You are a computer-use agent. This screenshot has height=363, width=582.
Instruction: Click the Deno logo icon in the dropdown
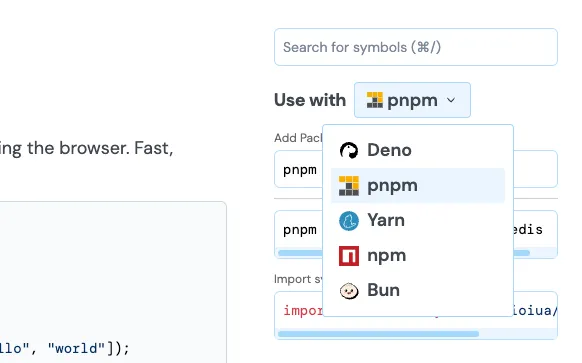[349, 150]
